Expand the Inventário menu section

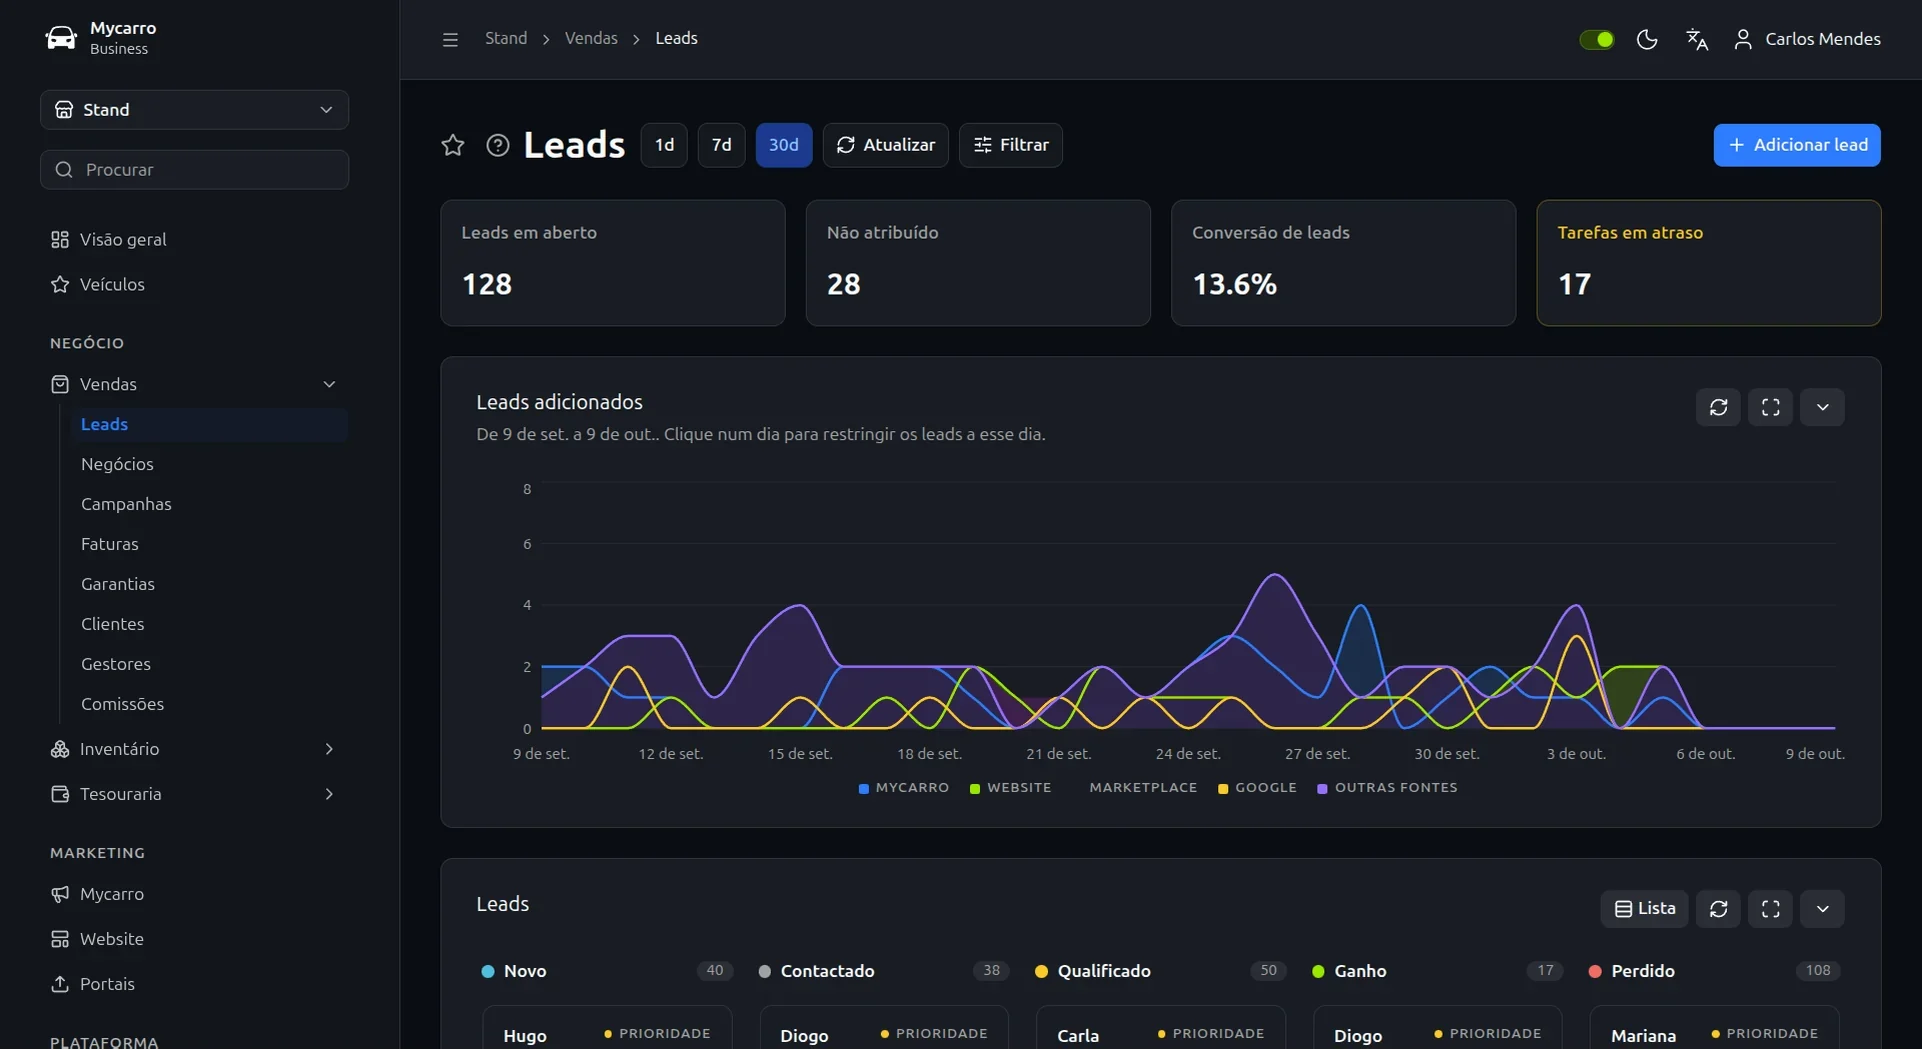point(194,749)
